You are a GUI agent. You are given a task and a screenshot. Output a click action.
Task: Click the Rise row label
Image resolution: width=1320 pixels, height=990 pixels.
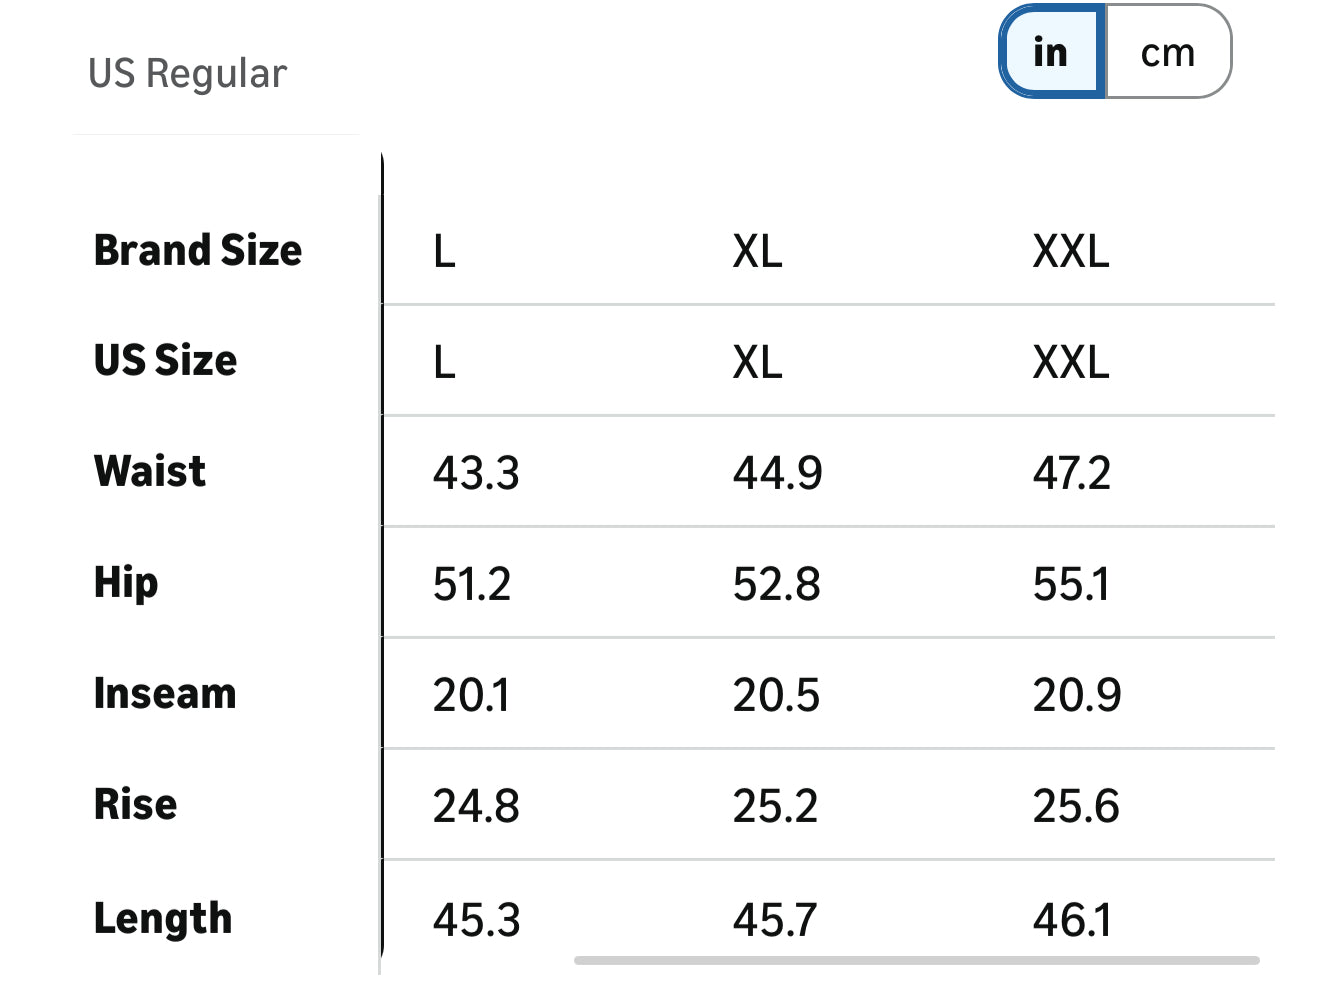136,805
